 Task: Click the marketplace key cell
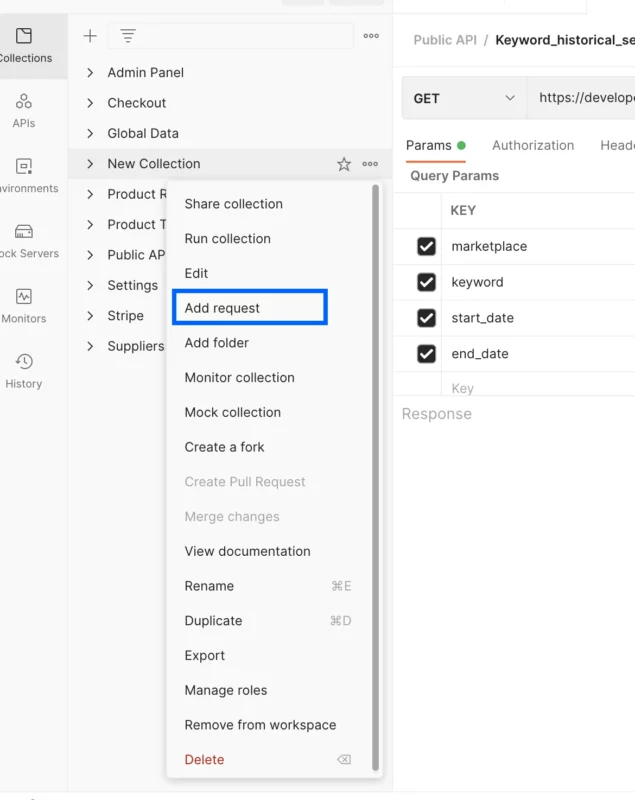pyautogui.click(x=538, y=246)
